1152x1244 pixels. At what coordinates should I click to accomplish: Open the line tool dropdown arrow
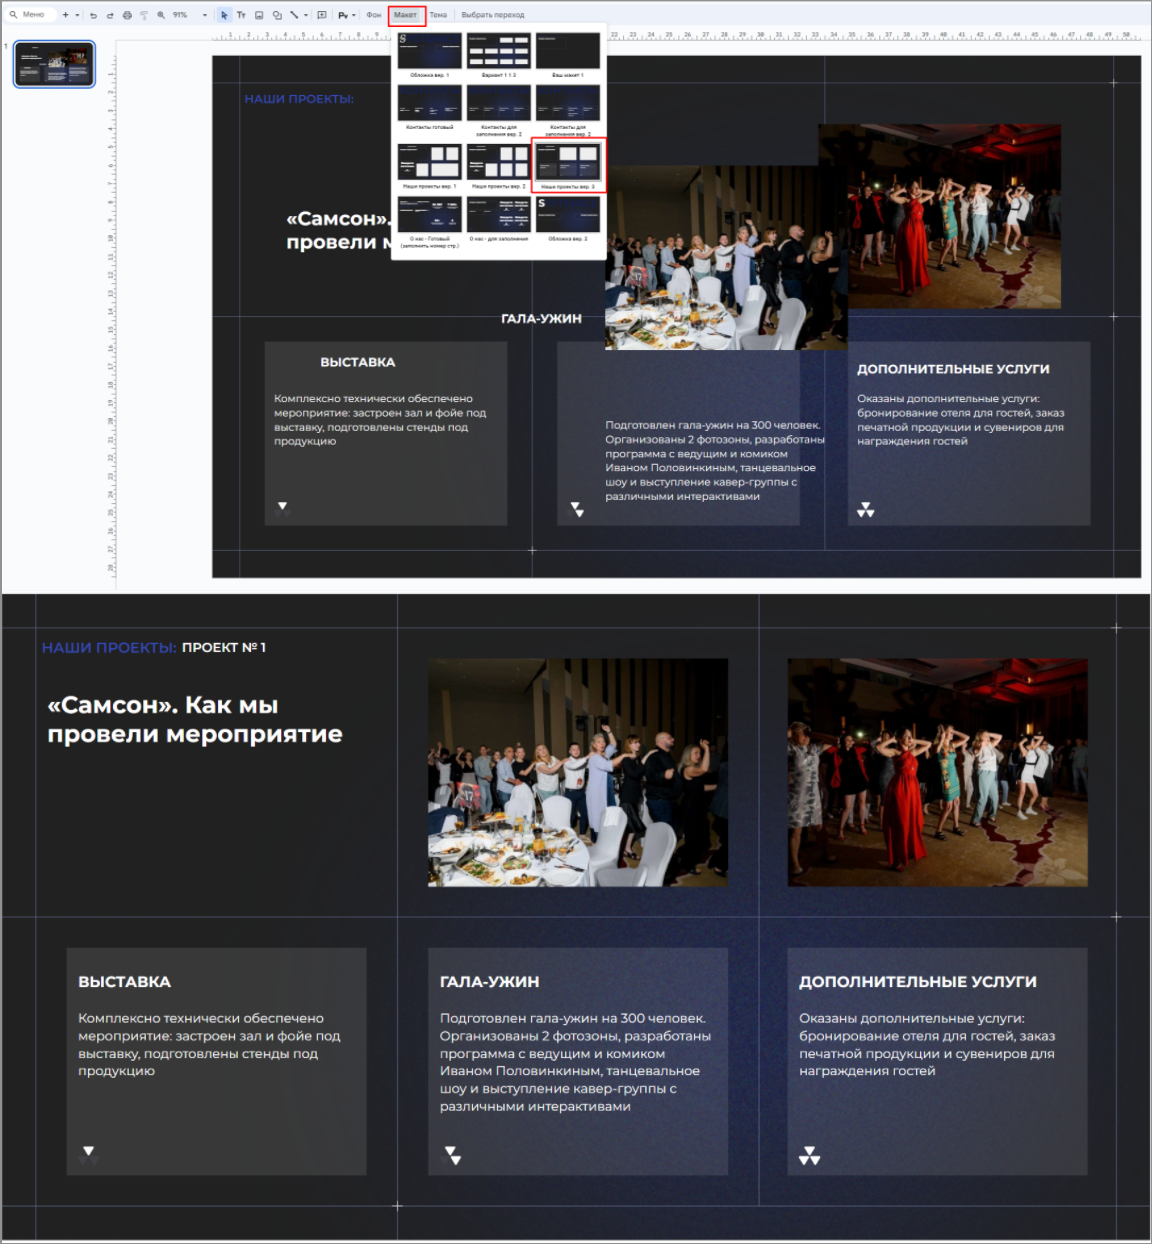pos(304,14)
